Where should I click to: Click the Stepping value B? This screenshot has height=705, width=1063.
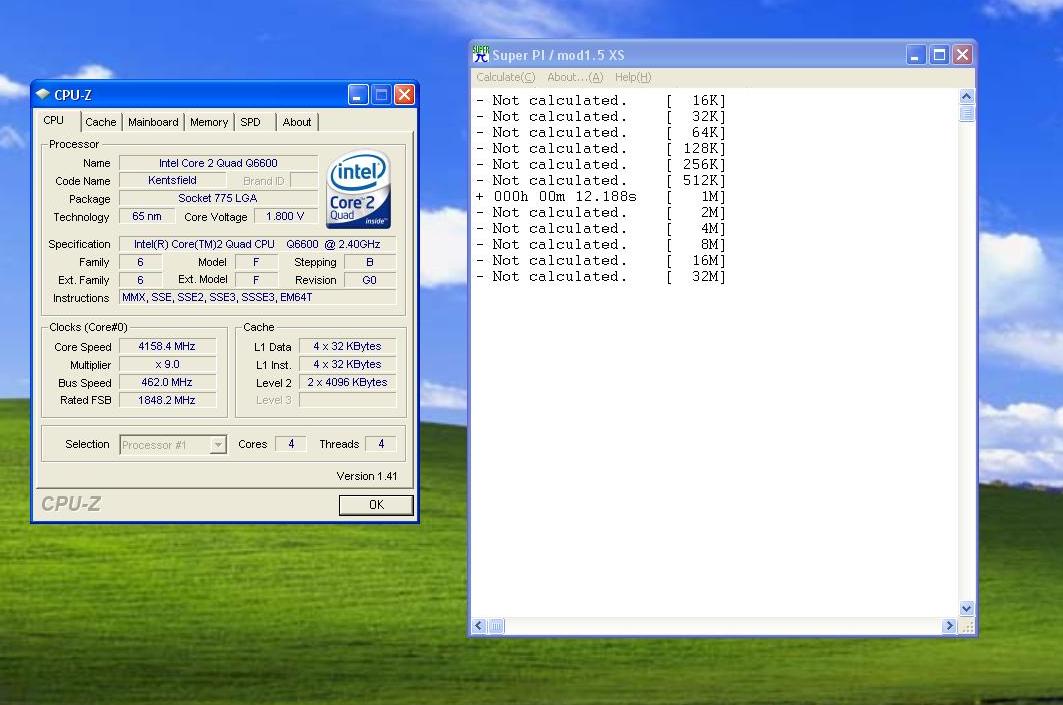click(x=370, y=262)
